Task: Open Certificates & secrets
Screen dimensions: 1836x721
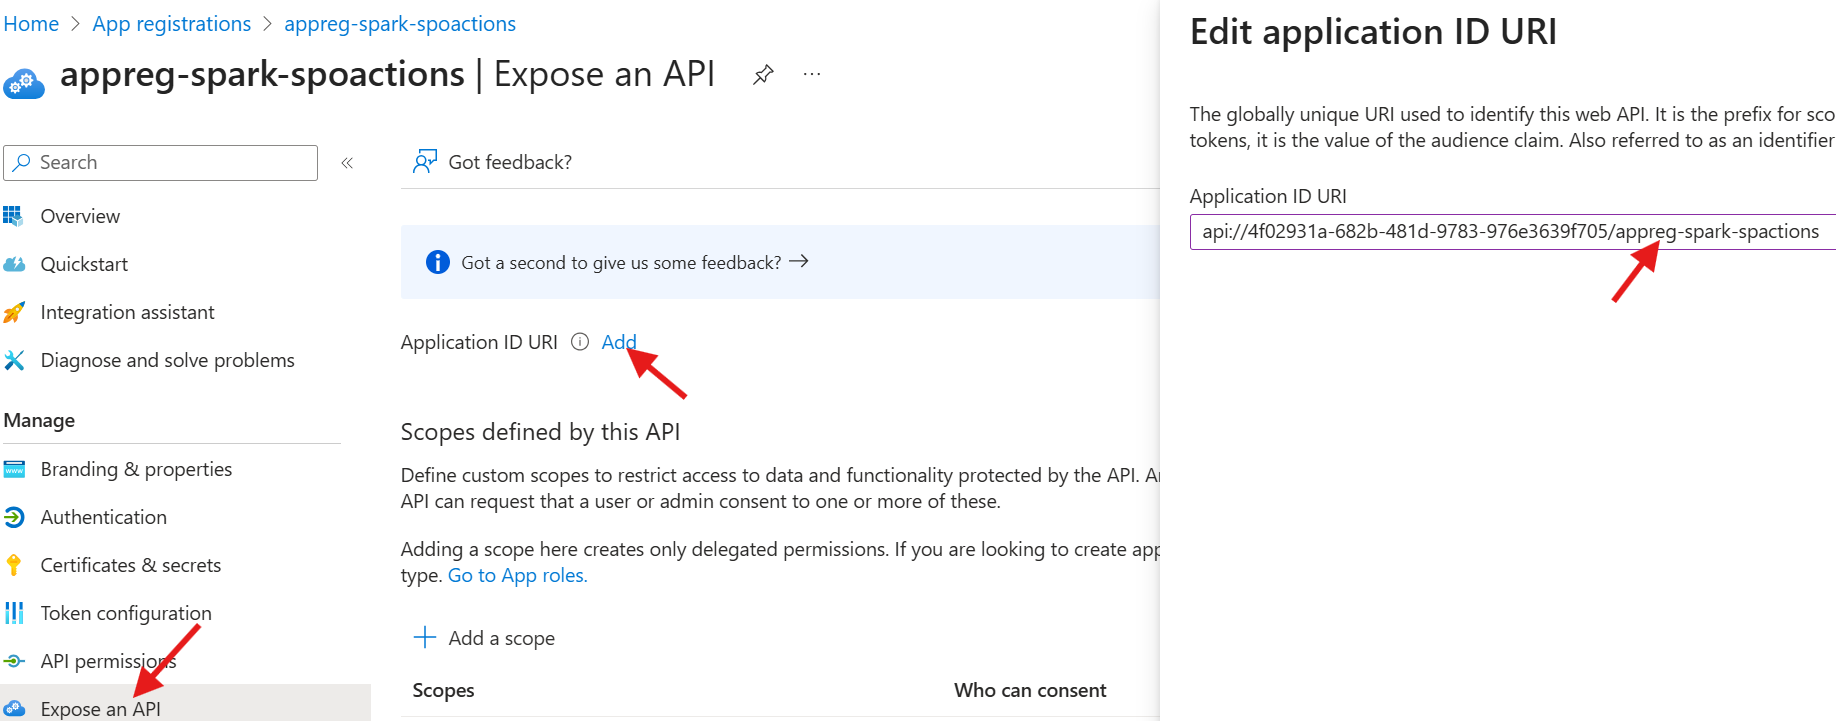Action: point(130,565)
